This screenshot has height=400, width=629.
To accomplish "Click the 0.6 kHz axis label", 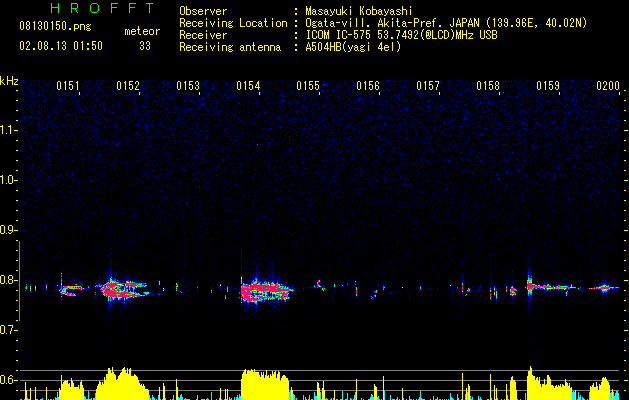I will click(9, 380).
